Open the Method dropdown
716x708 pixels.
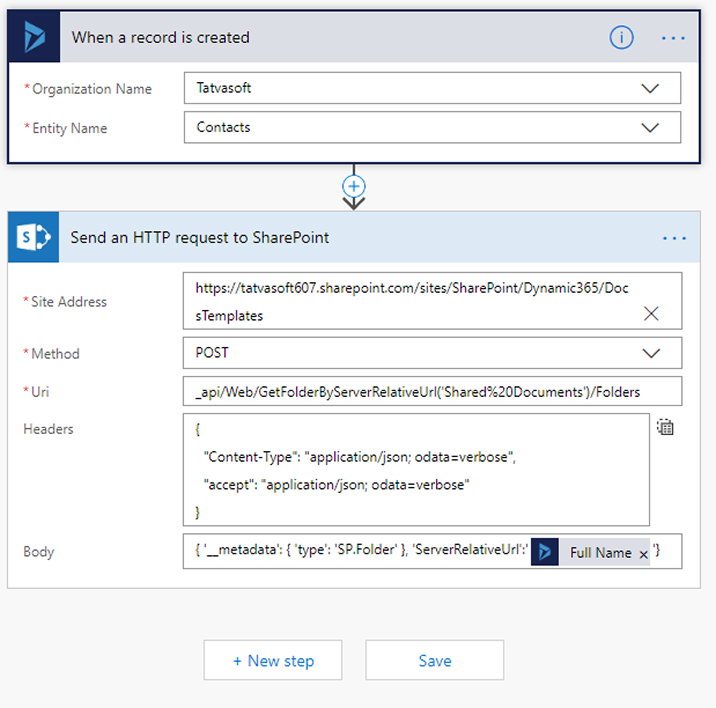(x=651, y=353)
